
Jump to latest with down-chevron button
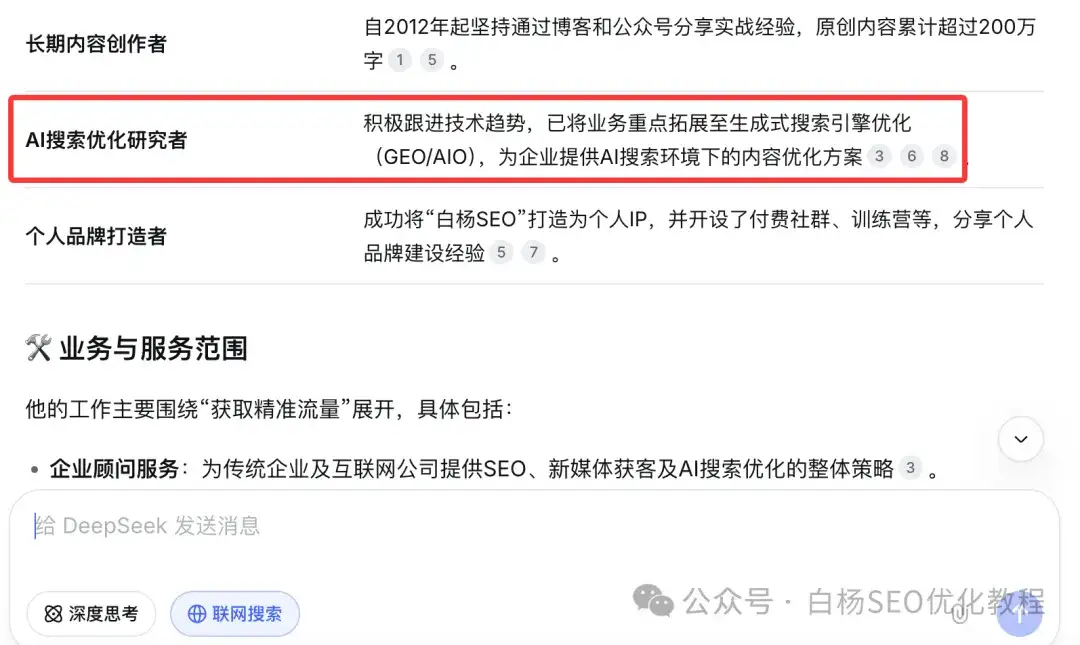coord(1021,439)
